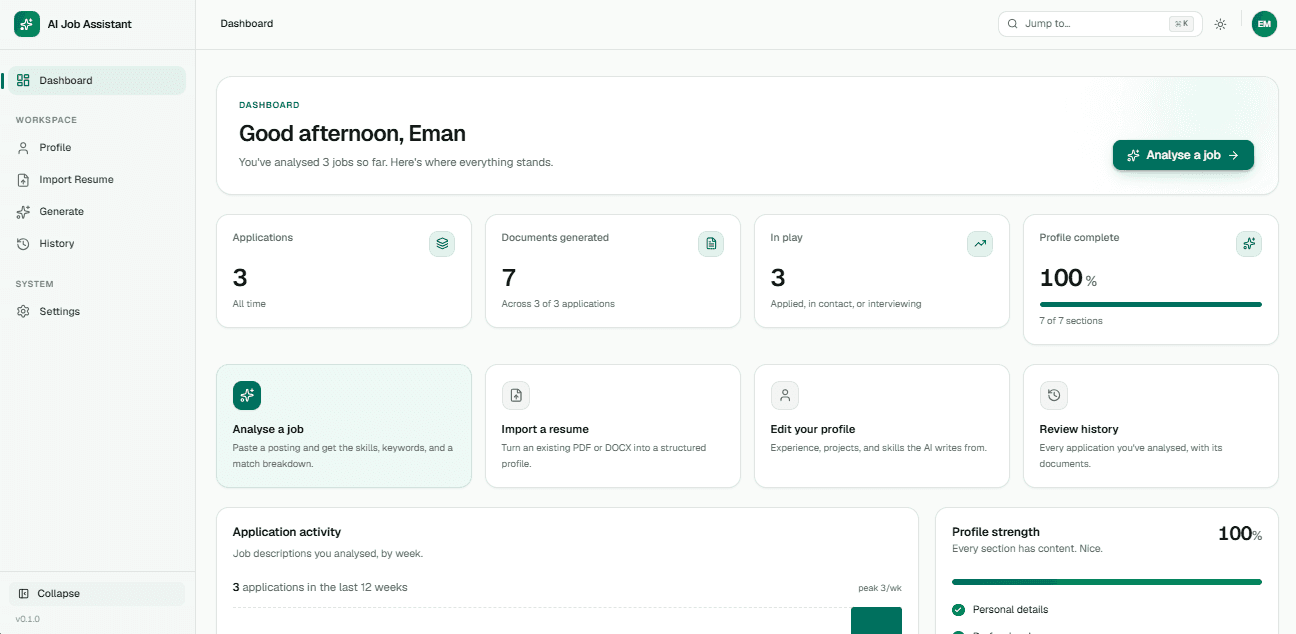Click the Profile strength progress bar

pos(1107,581)
